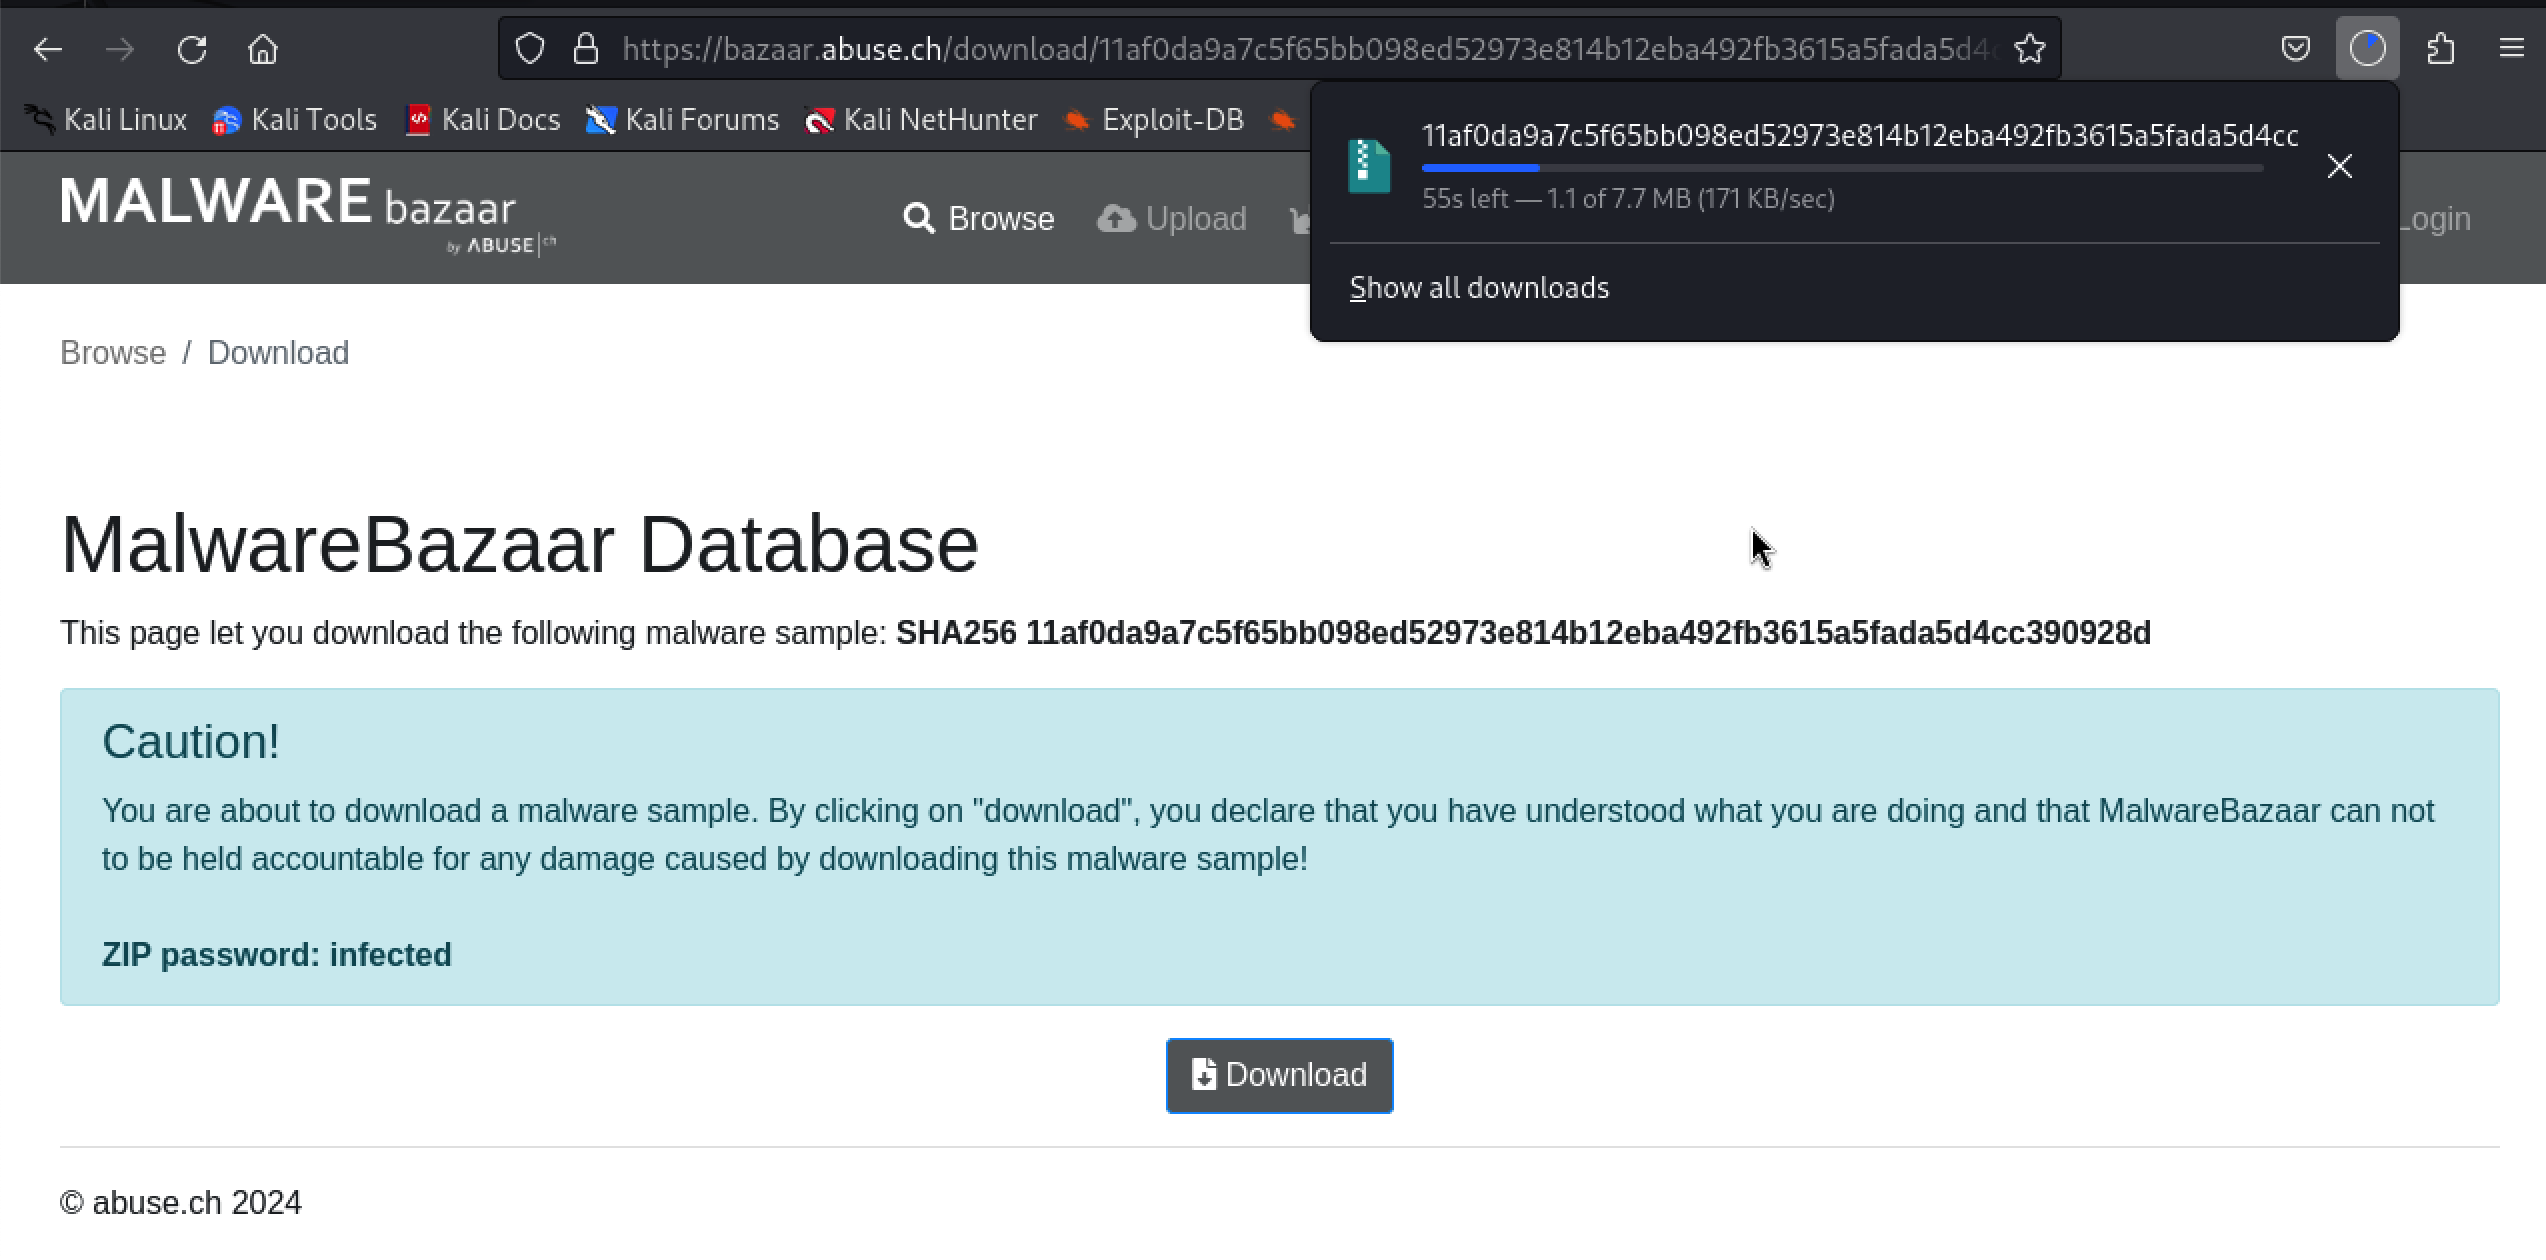This screenshot has height=1260, width=2546.
Task: Open the Upload navigation item
Action: 1172,219
